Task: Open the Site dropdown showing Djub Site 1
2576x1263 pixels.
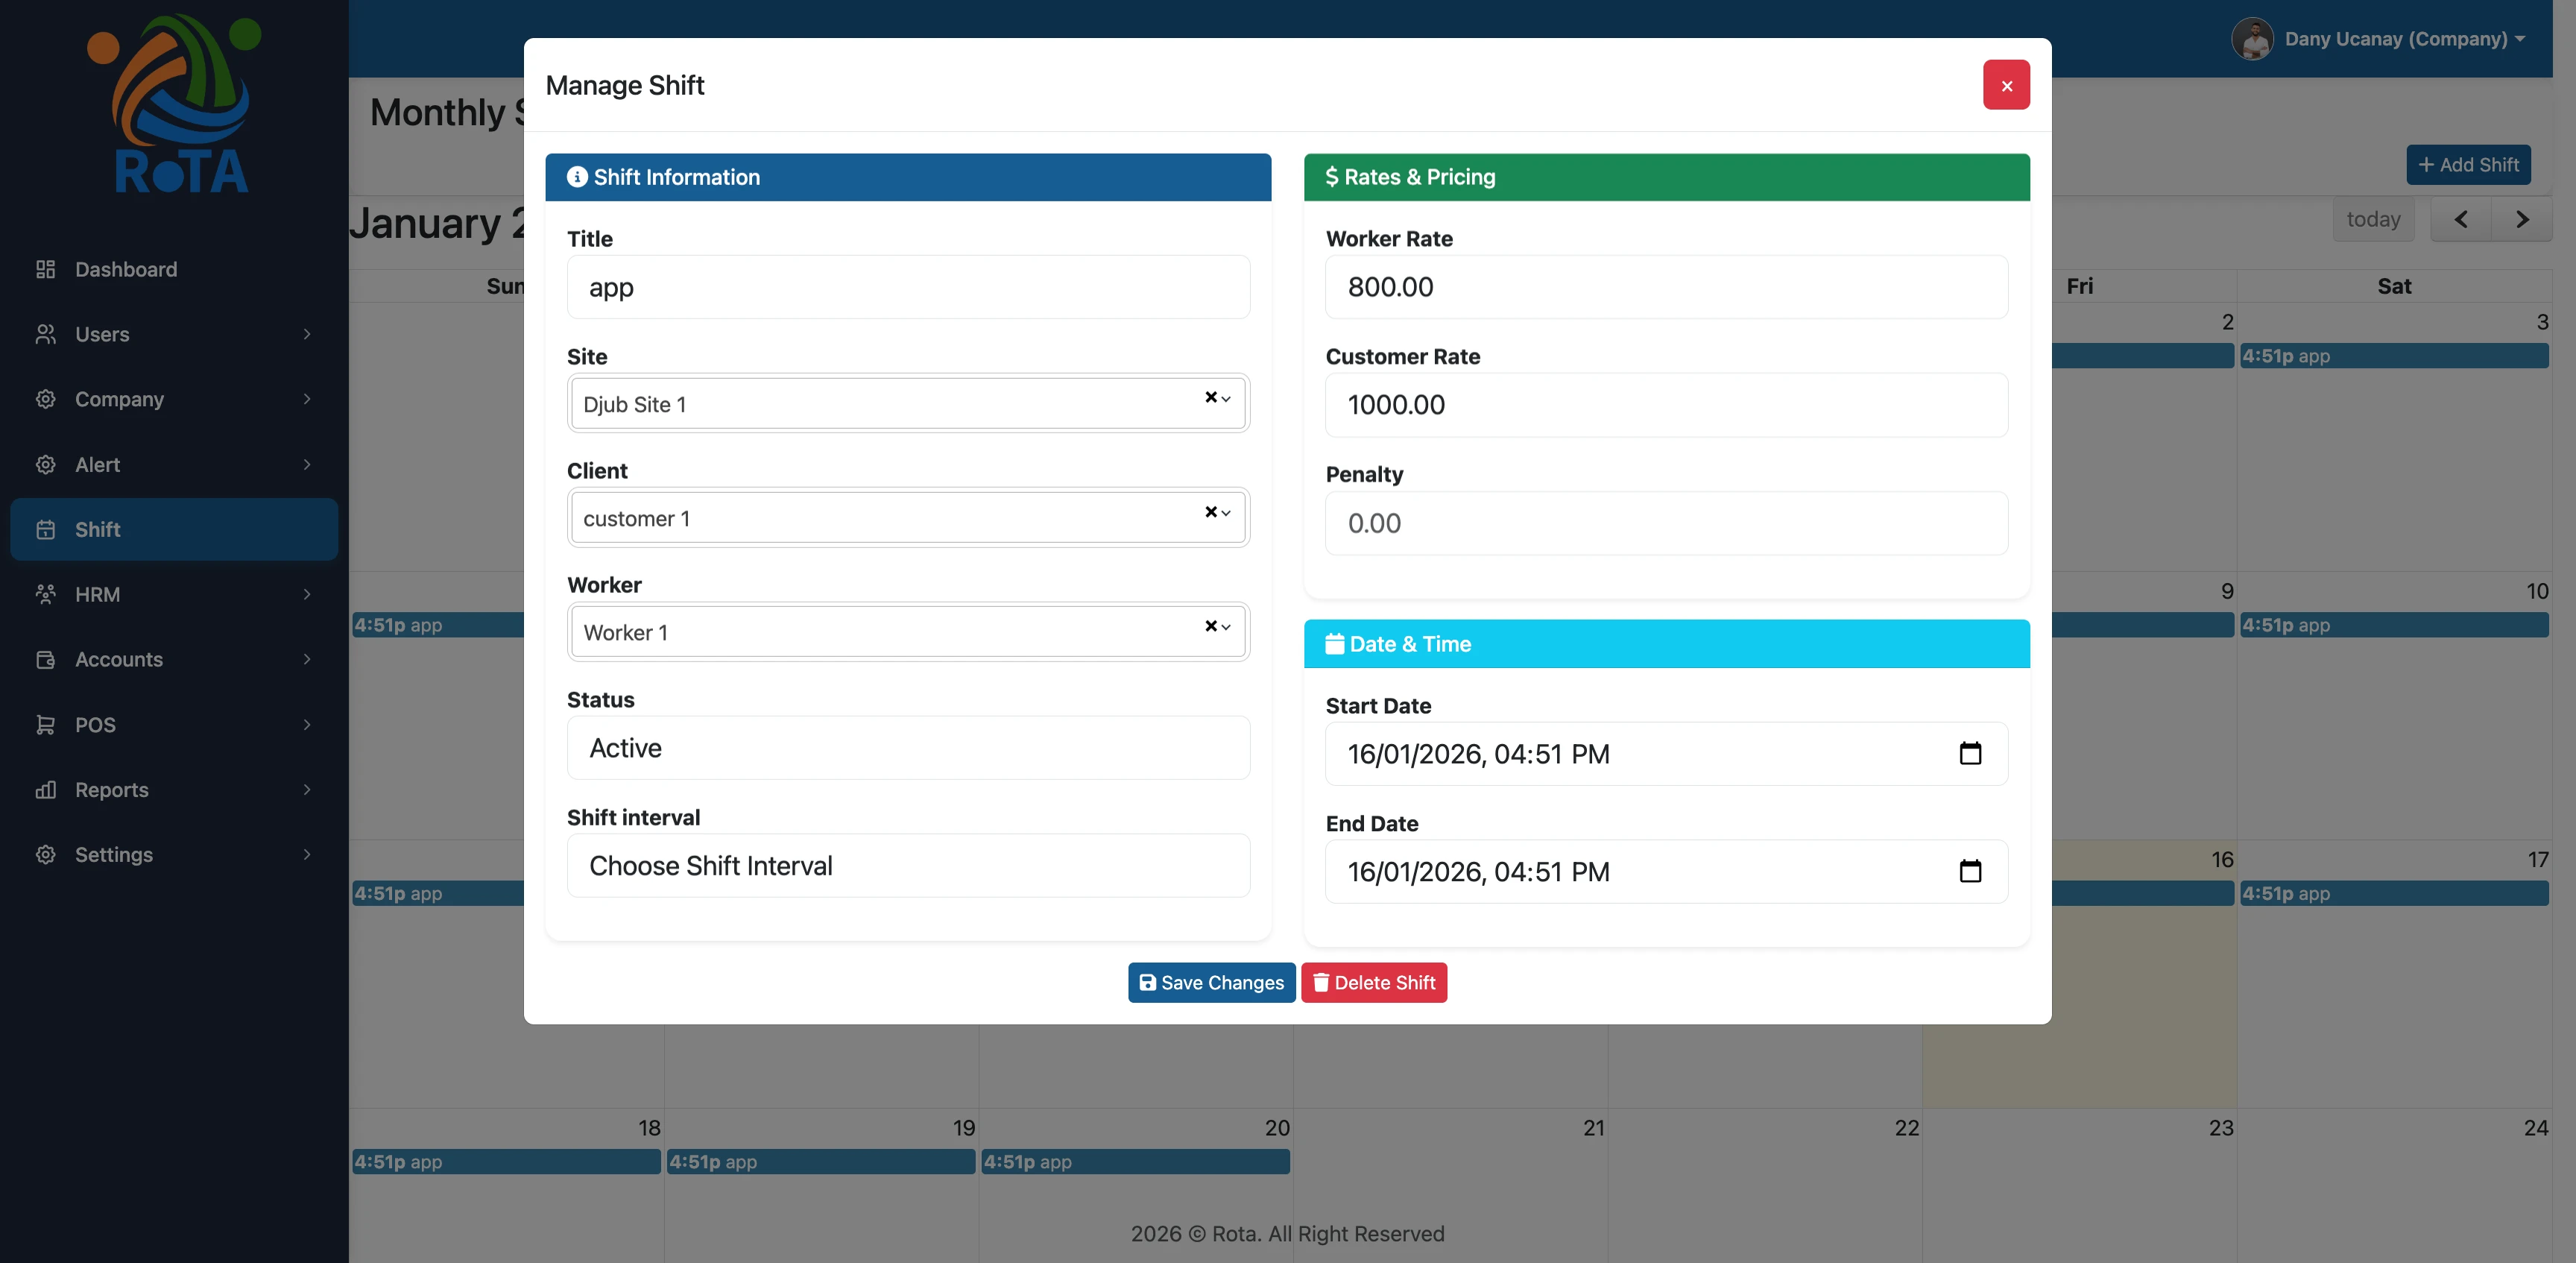Action: coord(880,404)
